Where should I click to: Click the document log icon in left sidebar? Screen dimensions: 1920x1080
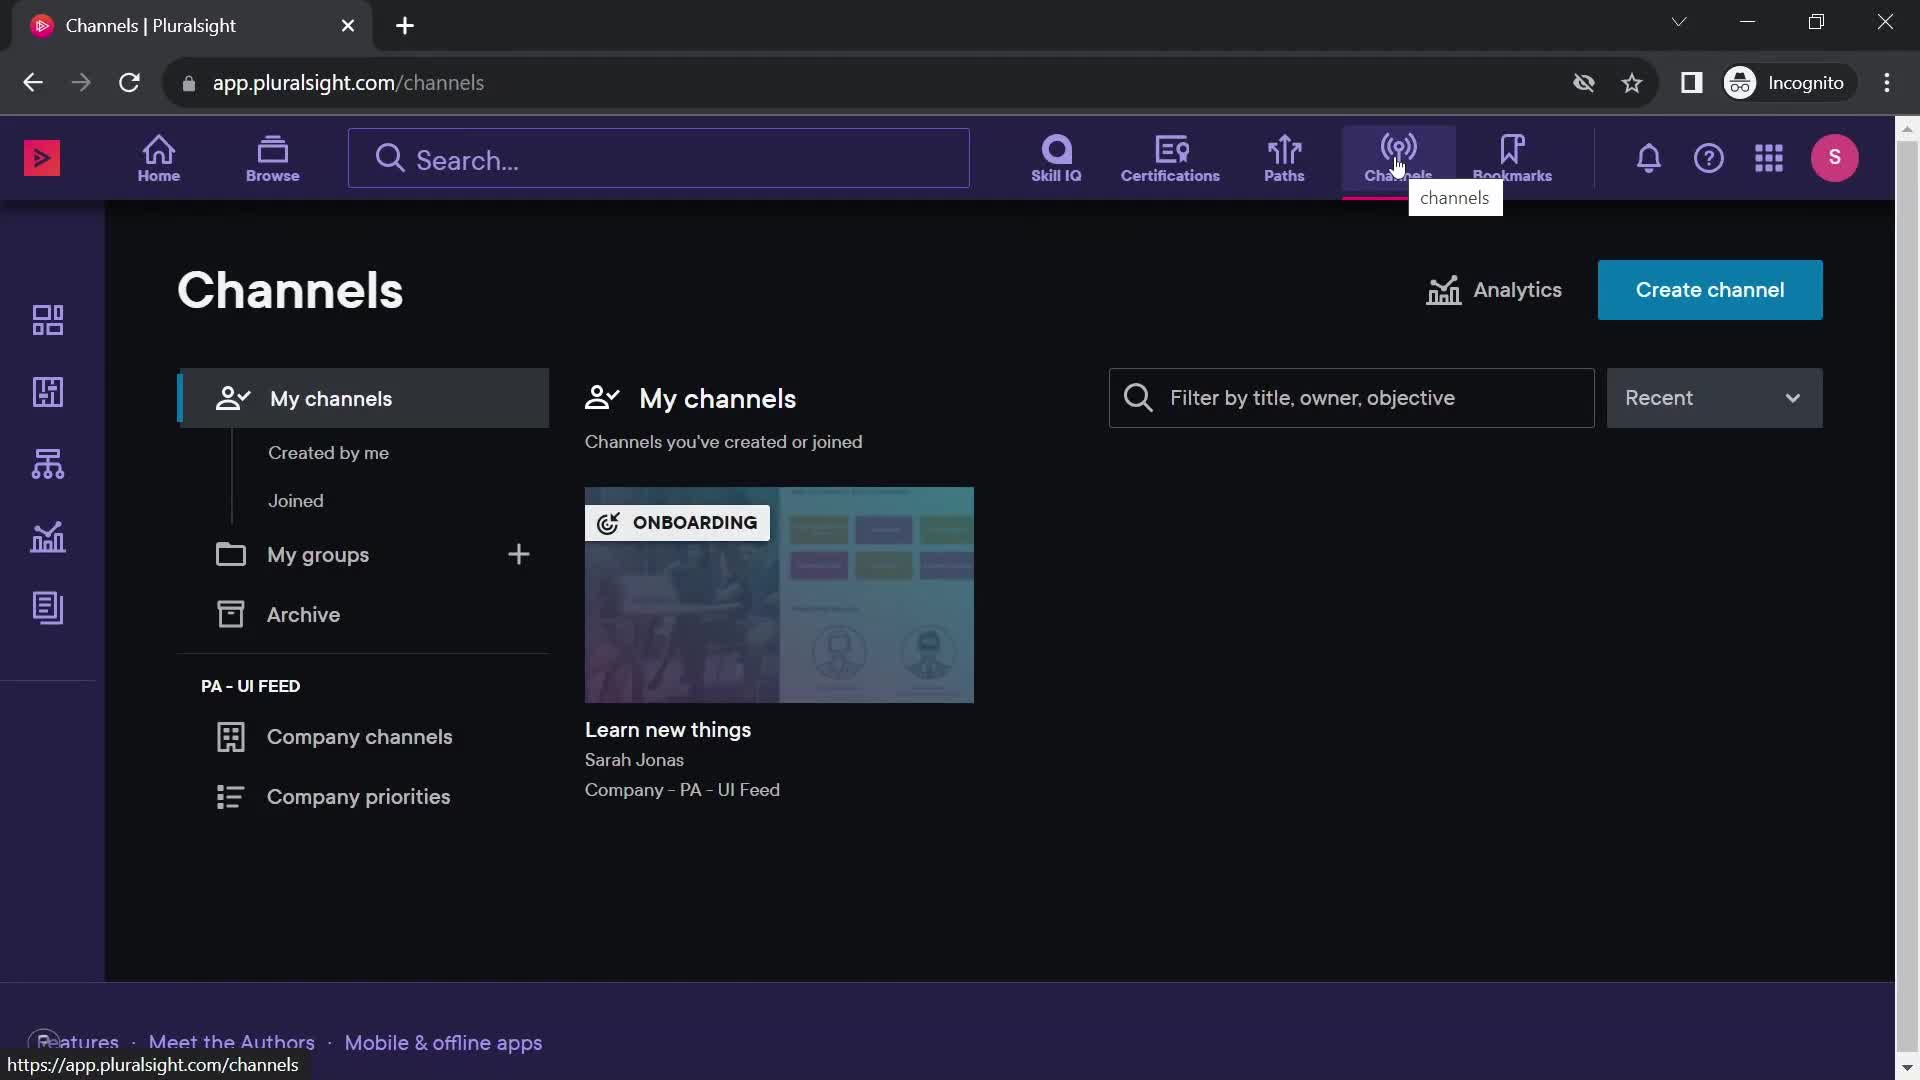point(48,608)
